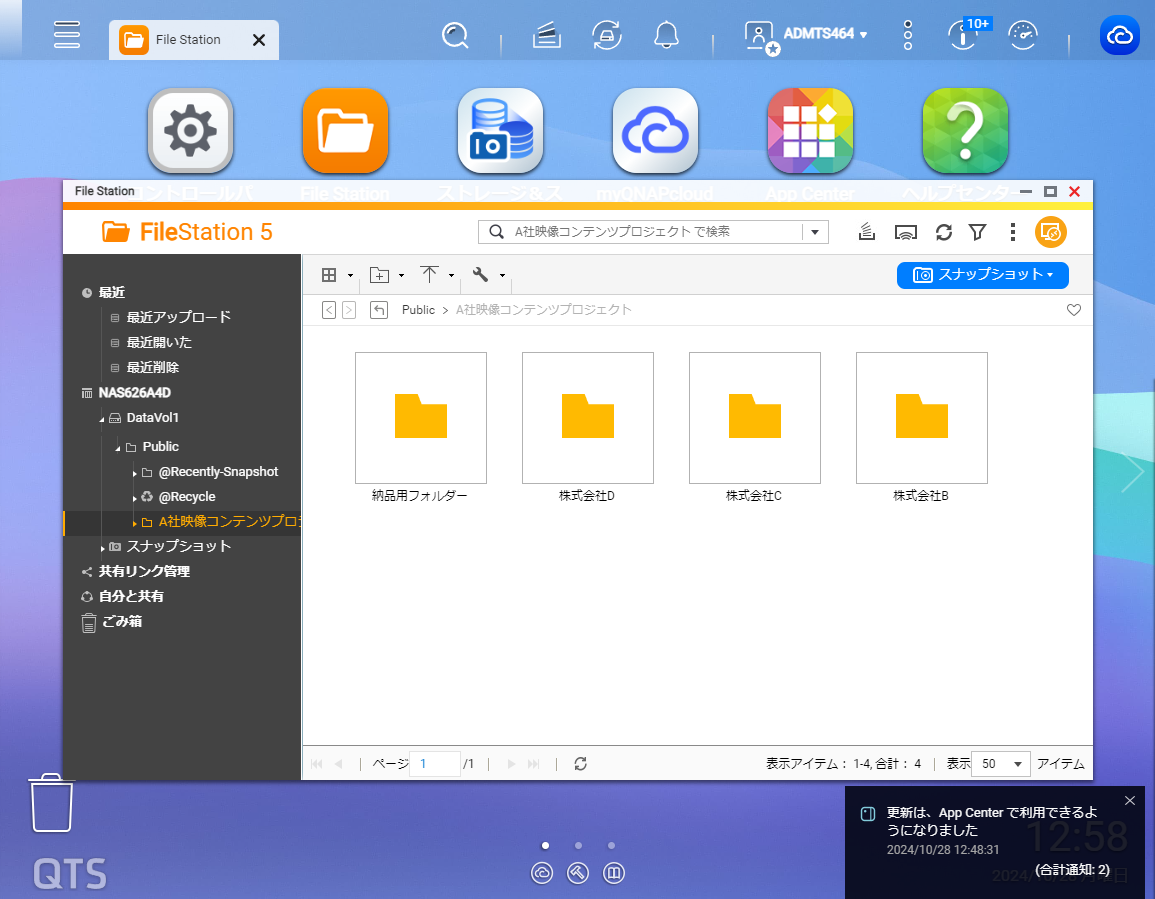
Task: Add current folder to favorites heart icon
Action: pyautogui.click(x=1074, y=310)
